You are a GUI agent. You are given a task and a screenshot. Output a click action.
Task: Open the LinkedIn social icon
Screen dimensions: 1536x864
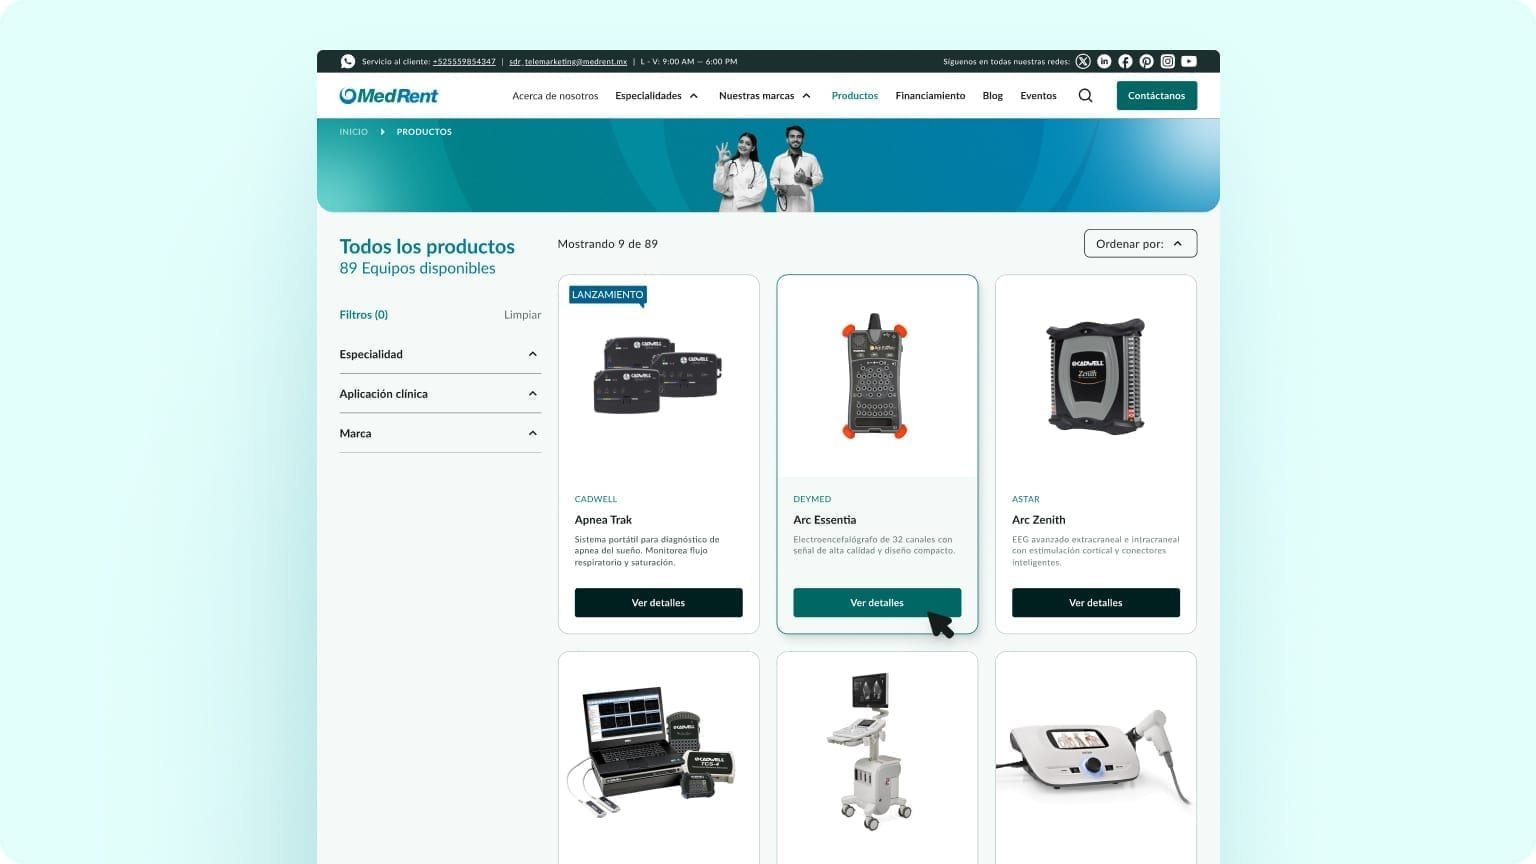tap(1104, 61)
